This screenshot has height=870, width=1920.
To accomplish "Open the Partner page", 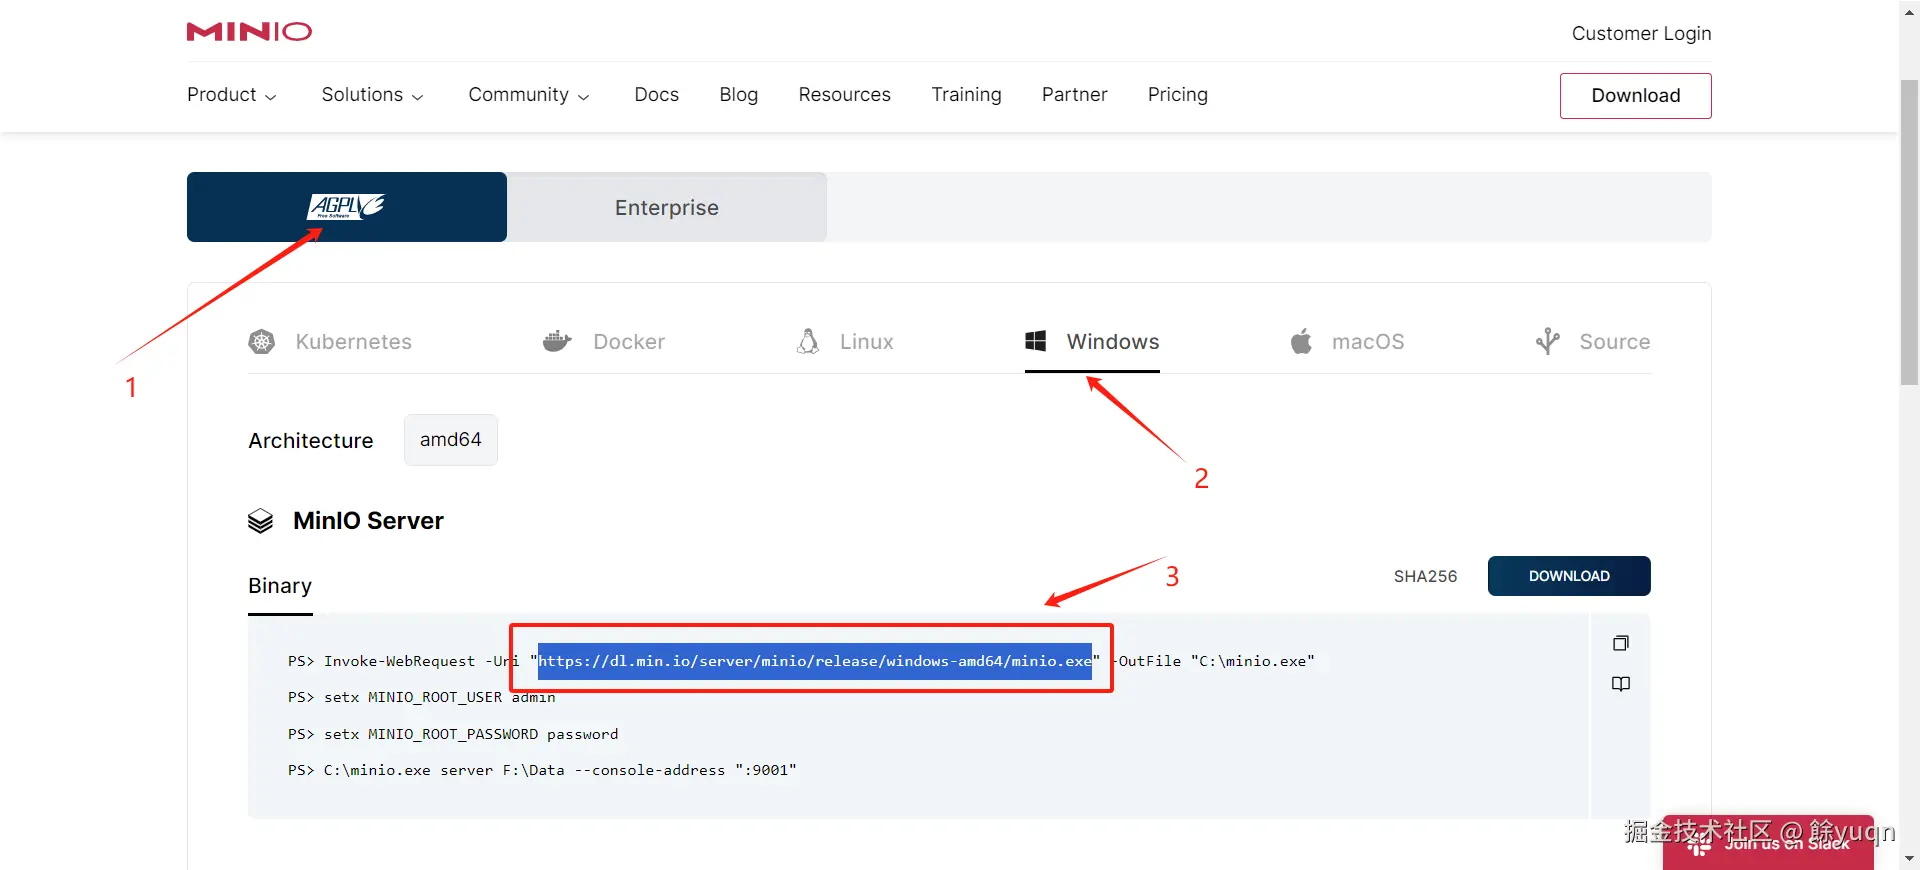I will click(1075, 95).
